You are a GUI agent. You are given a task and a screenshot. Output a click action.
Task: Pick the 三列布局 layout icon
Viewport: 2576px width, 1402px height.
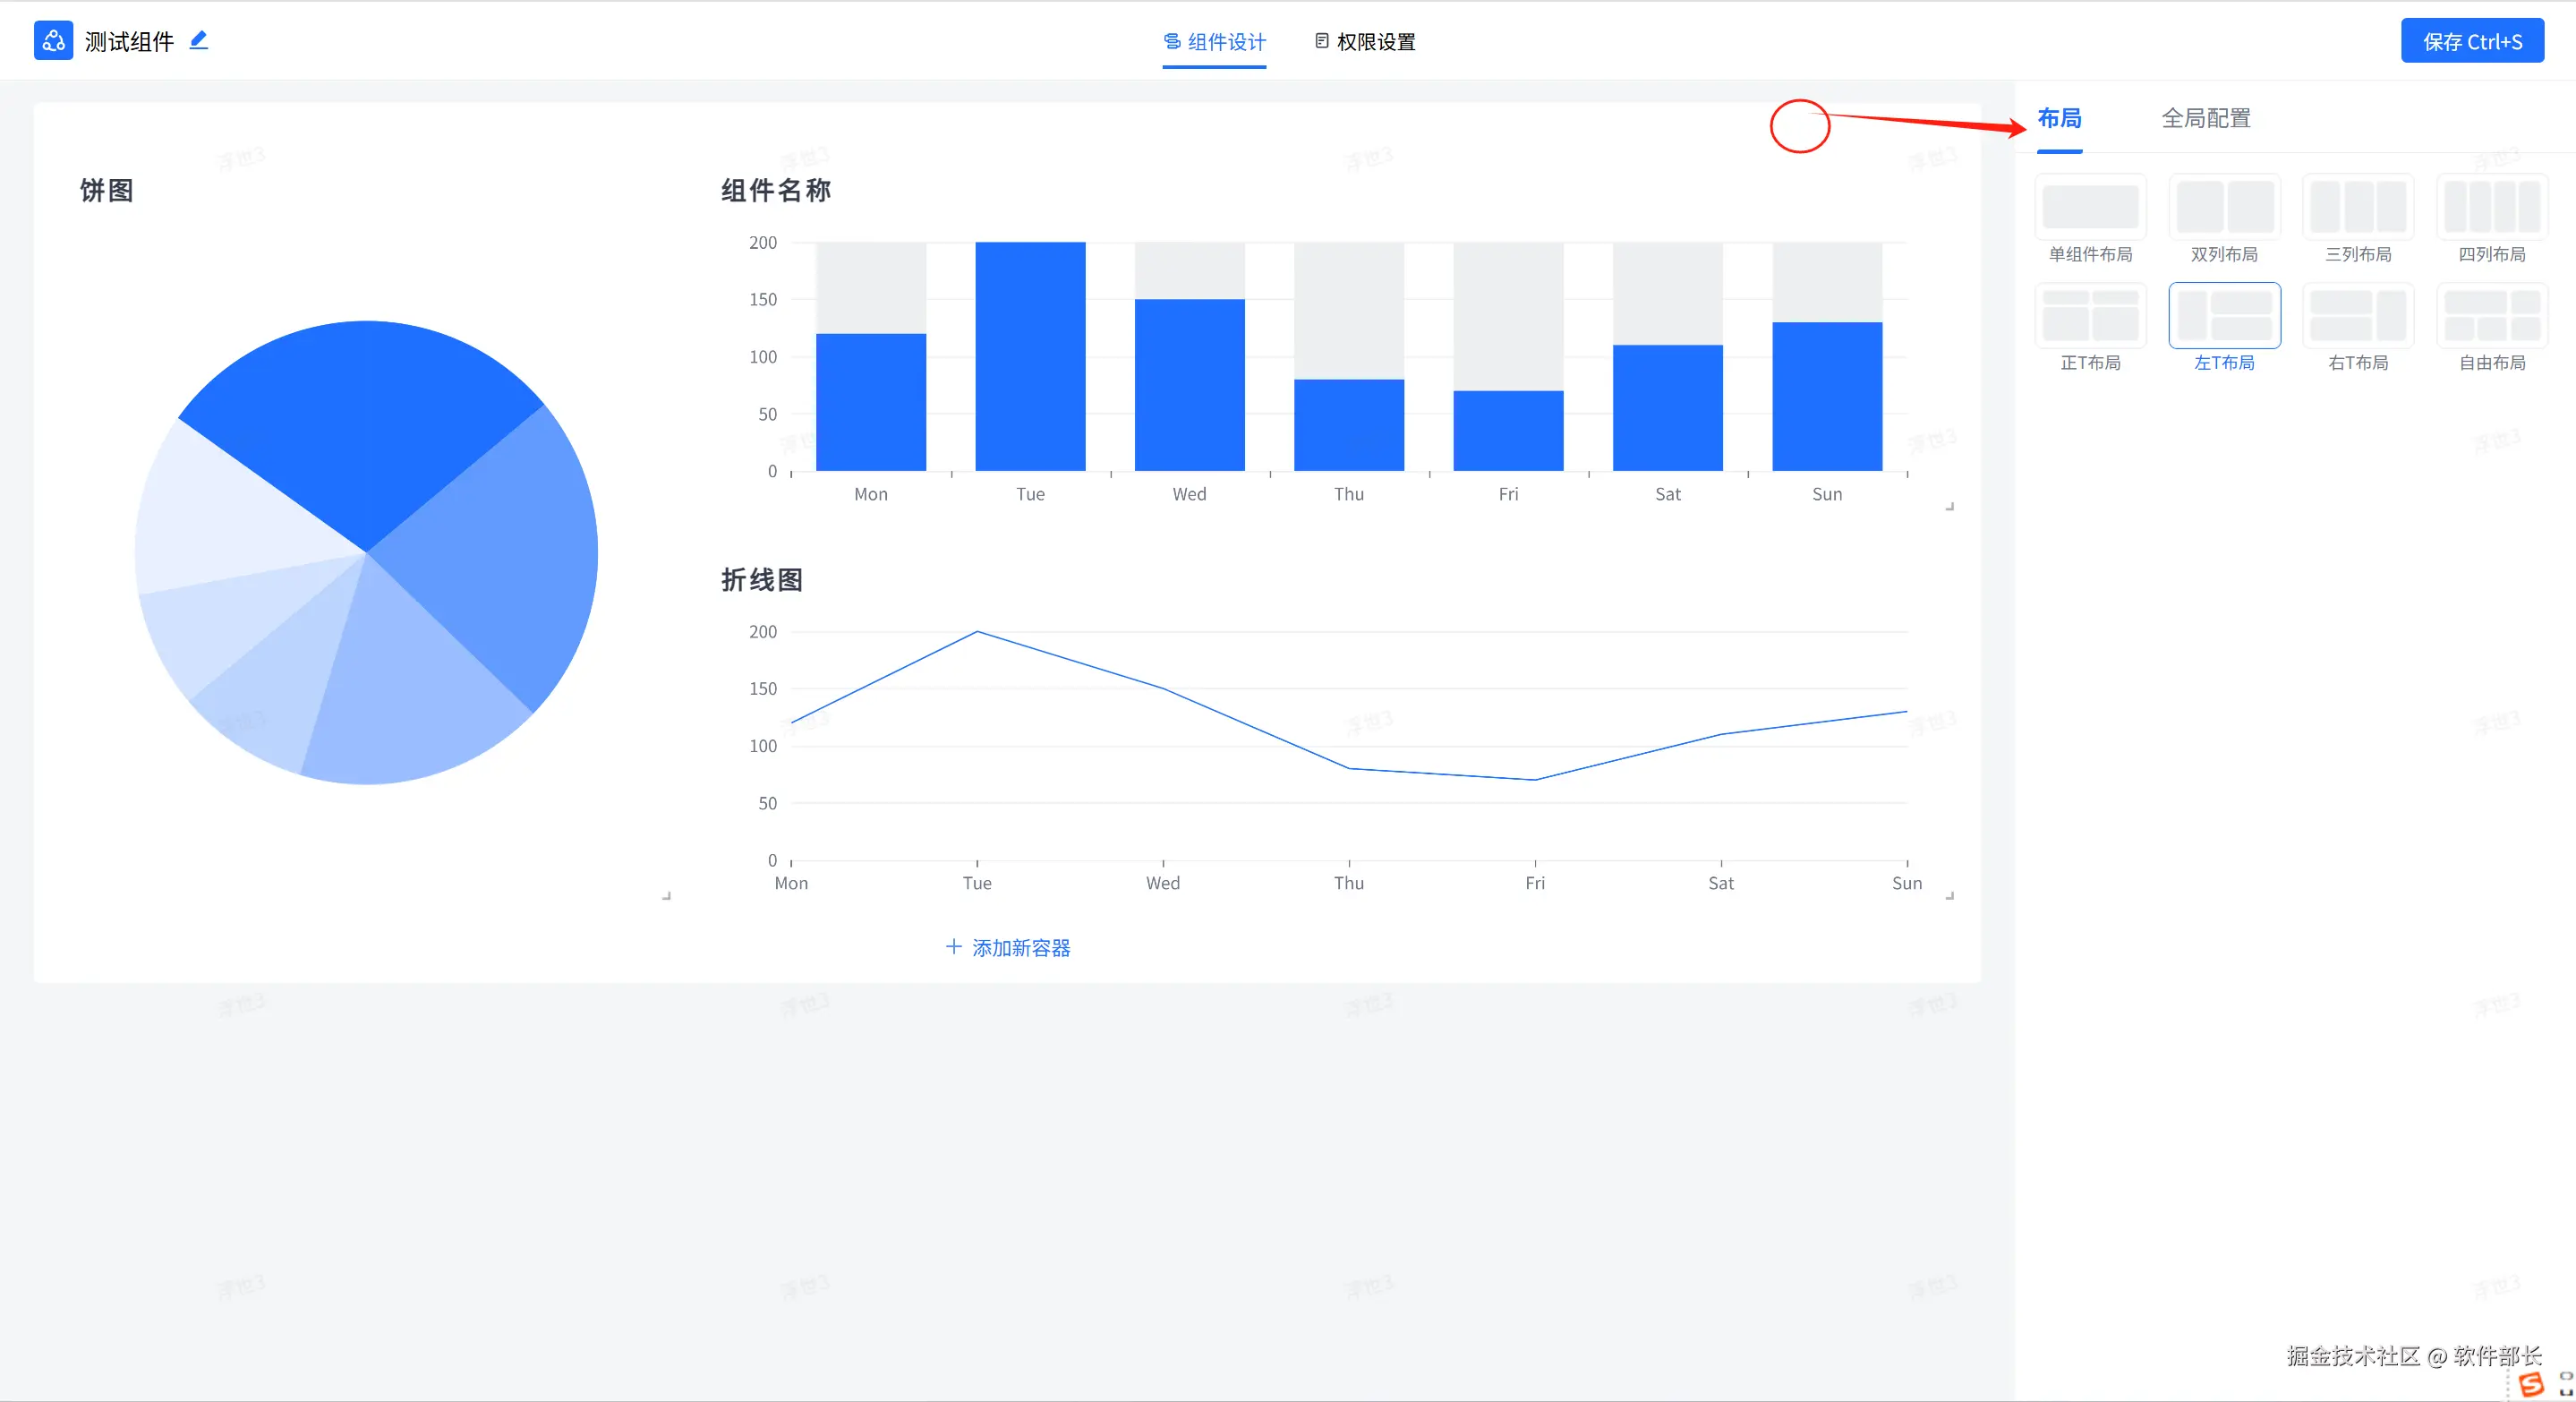(2358, 207)
